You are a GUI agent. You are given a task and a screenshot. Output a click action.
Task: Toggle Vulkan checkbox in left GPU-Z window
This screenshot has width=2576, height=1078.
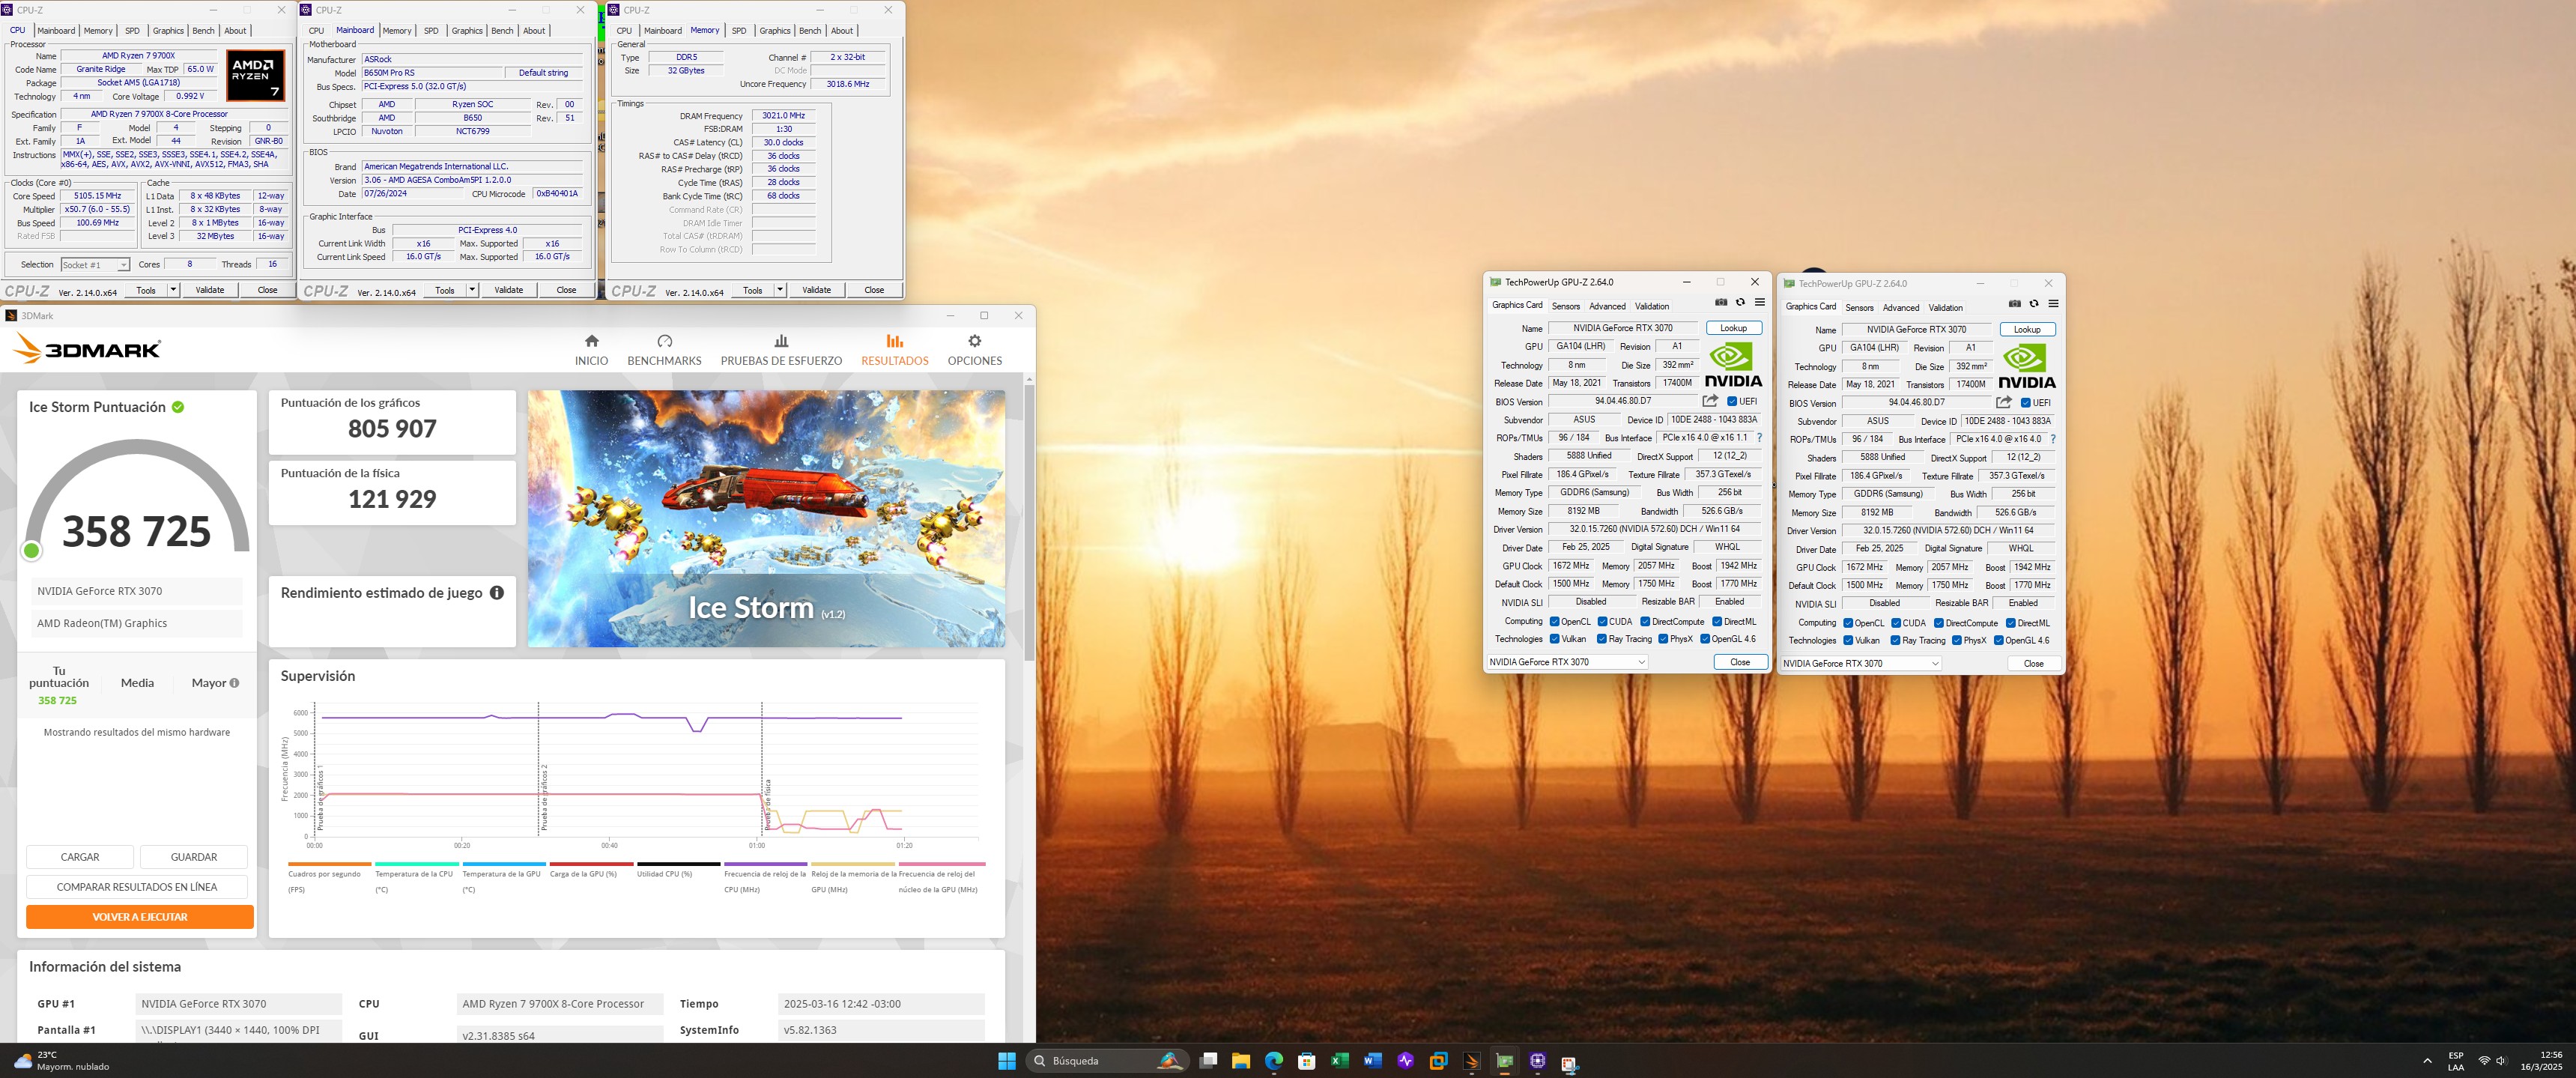pyautogui.click(x=1554, y=639)
